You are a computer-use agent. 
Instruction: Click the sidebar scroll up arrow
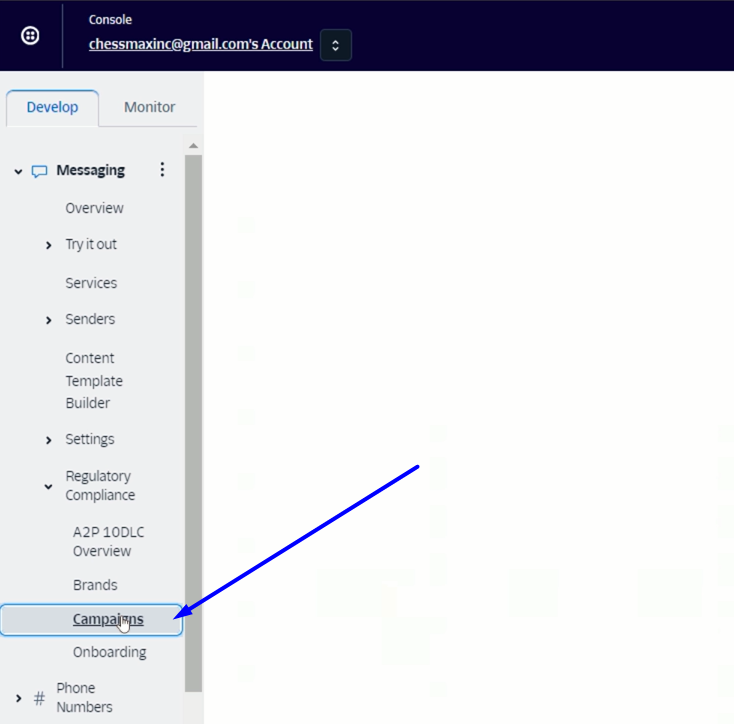193,146
